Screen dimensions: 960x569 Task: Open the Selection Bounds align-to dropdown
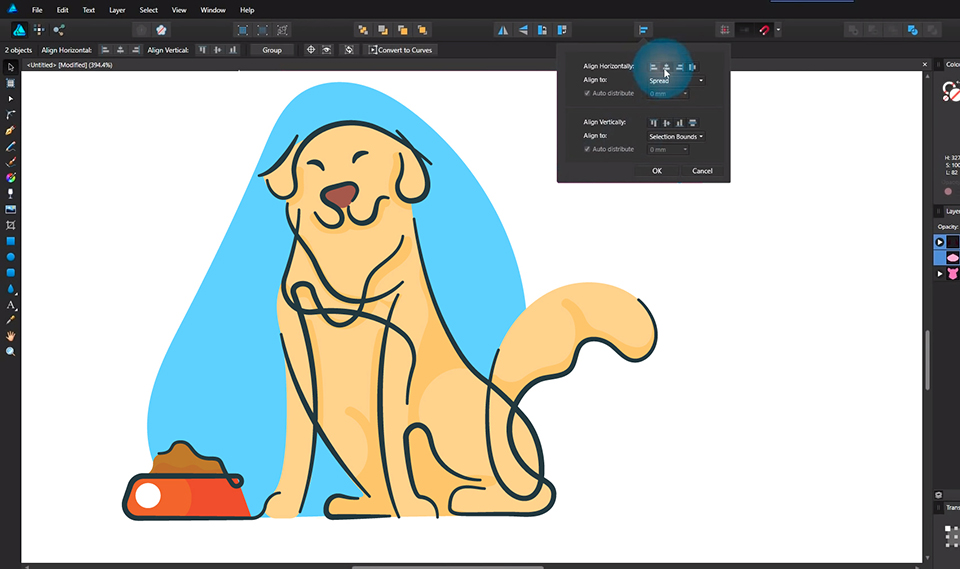(676, 137)
